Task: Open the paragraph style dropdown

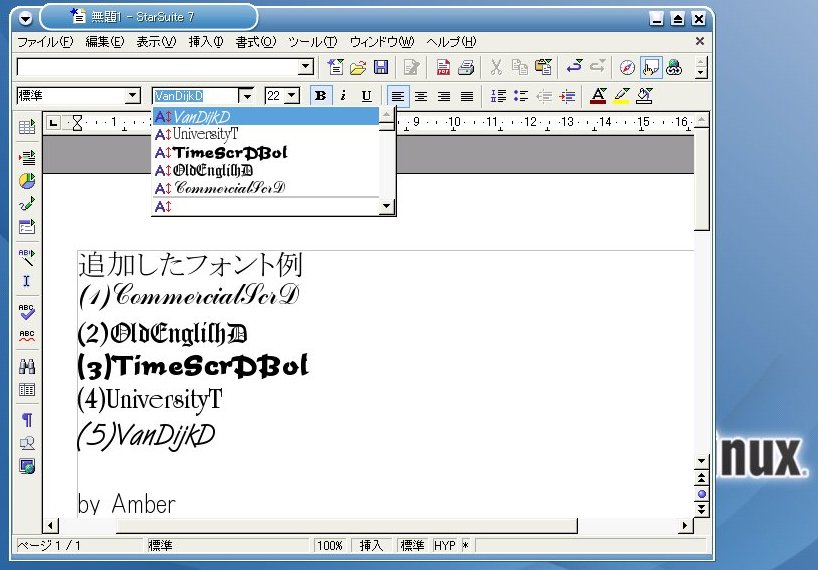Action: (x=133, y=96)
